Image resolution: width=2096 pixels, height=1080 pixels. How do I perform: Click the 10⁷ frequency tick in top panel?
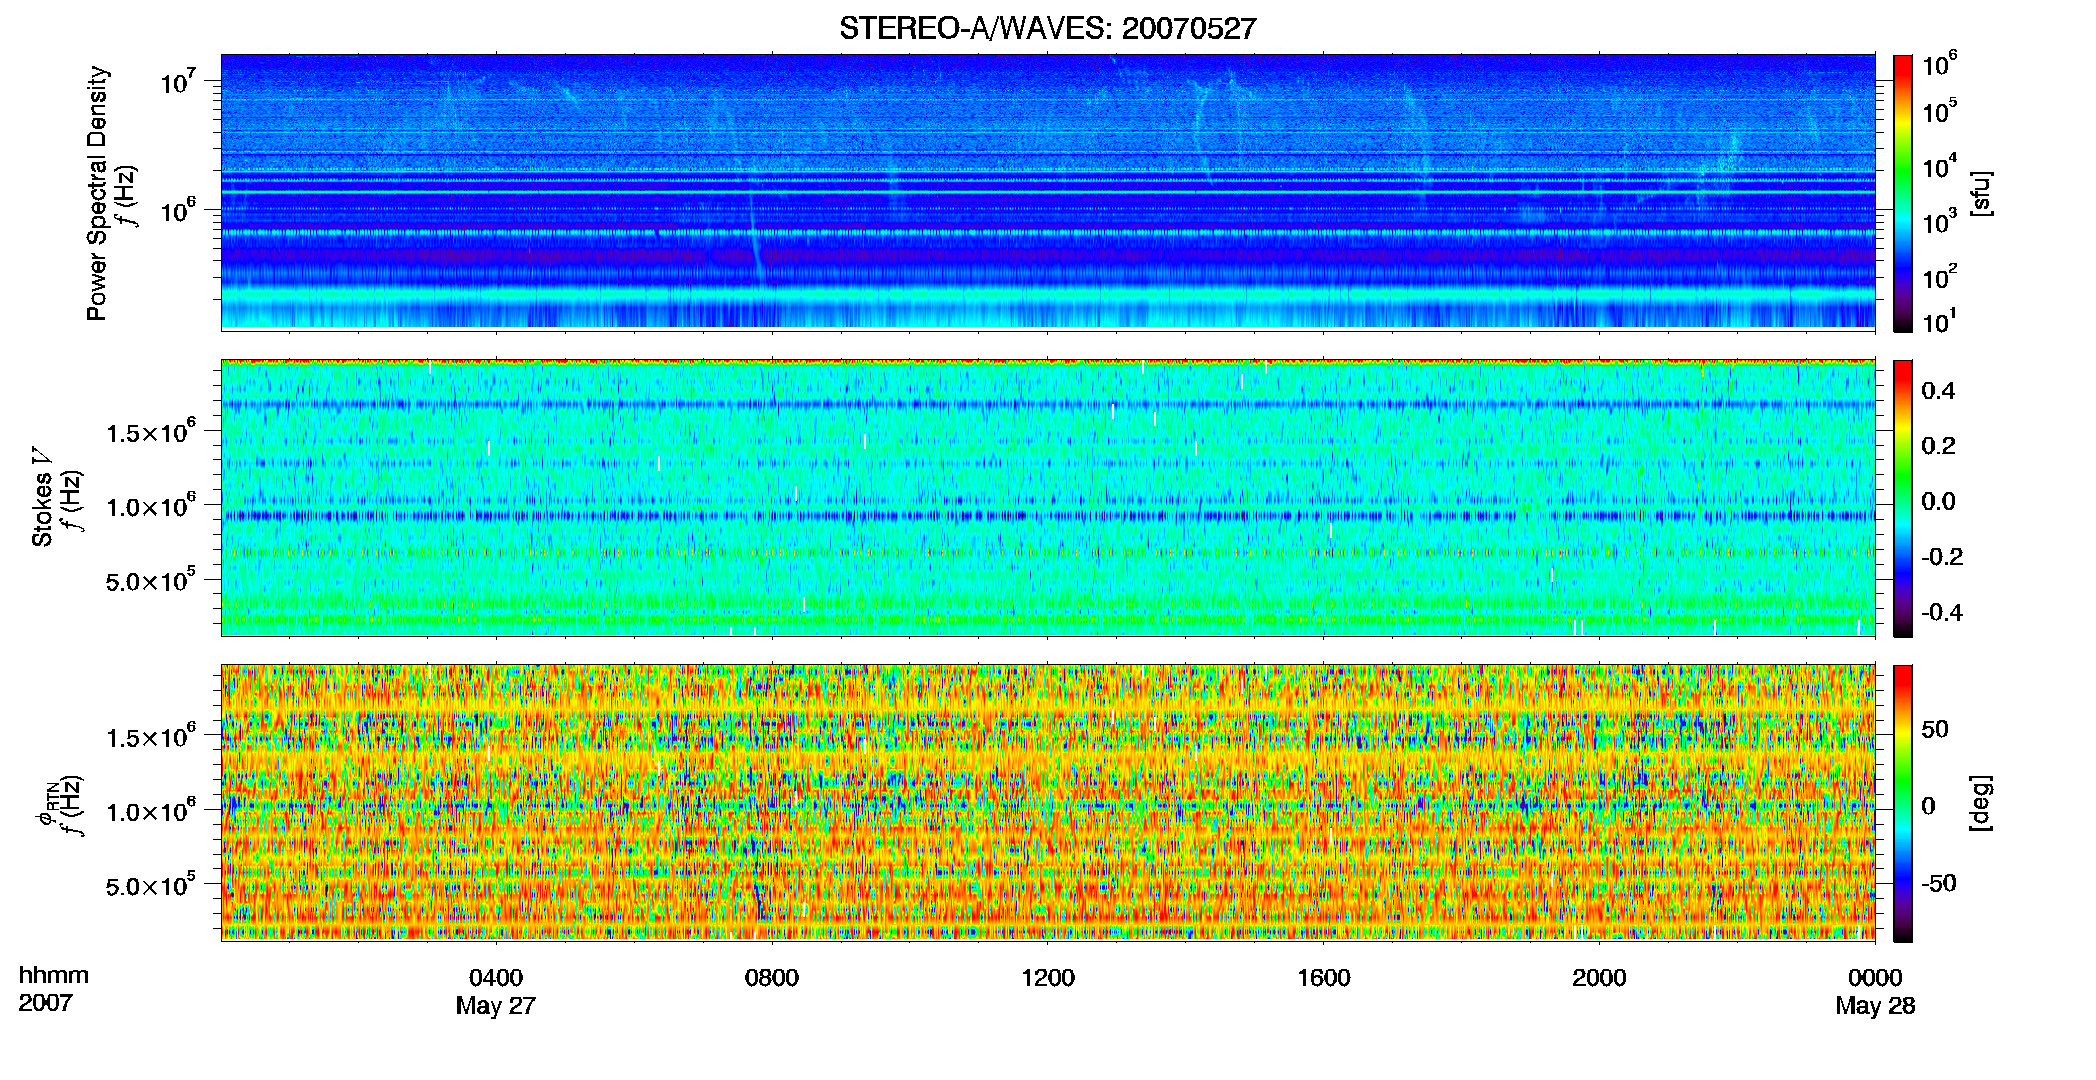click(177, 81)
